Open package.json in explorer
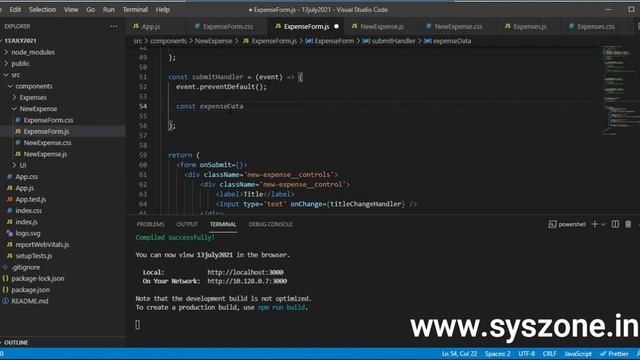Image resolution: width=640 pixels, height=360 pixels. [31, 290]
